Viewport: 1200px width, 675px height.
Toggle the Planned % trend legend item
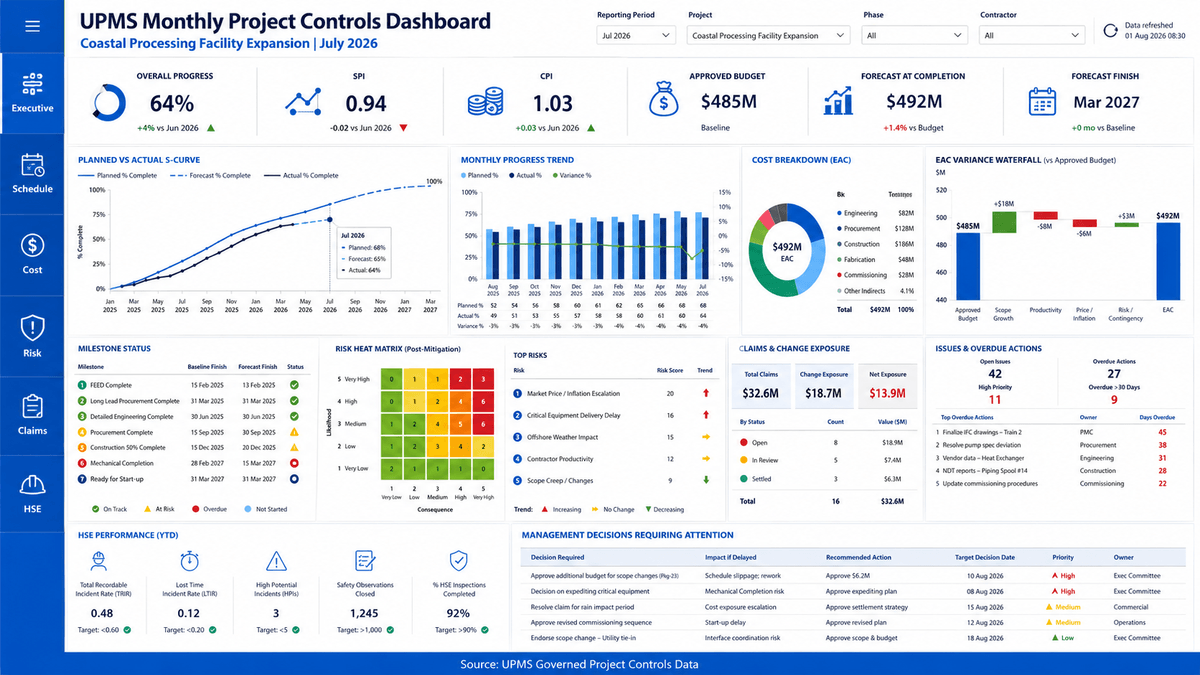pos(479,175)
